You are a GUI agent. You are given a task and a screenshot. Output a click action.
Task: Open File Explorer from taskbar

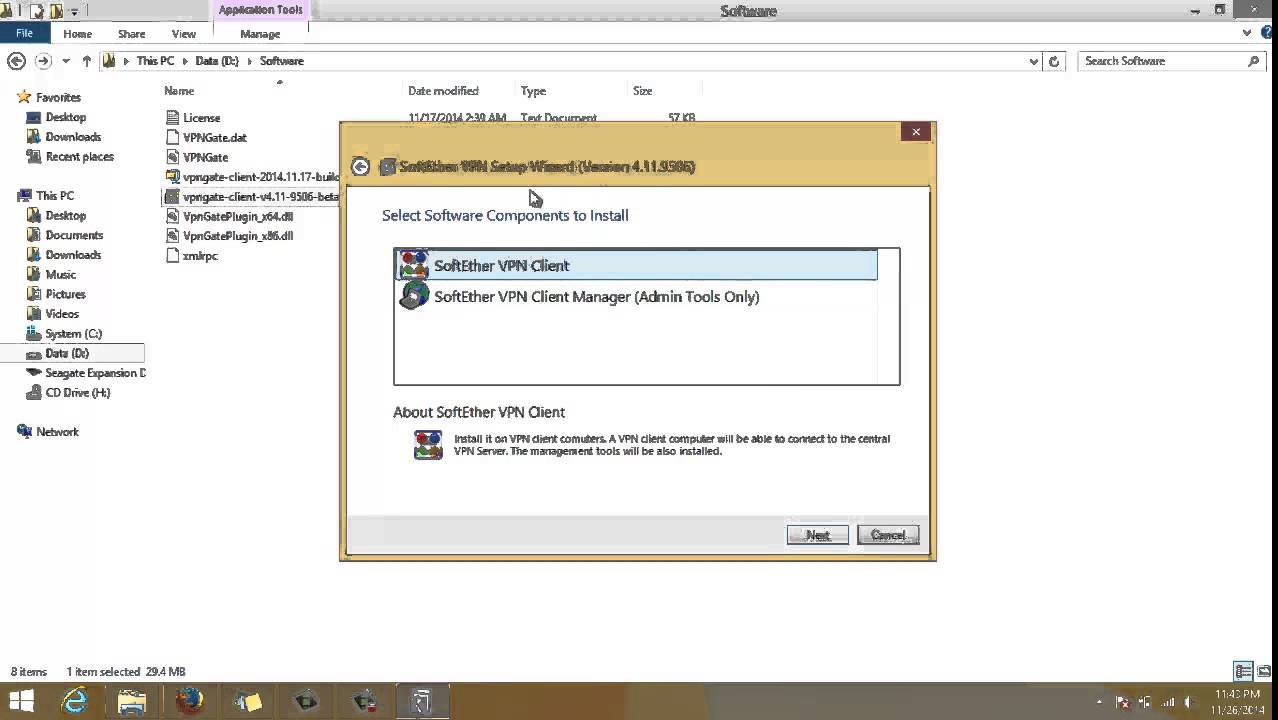[x=132, y=701]
